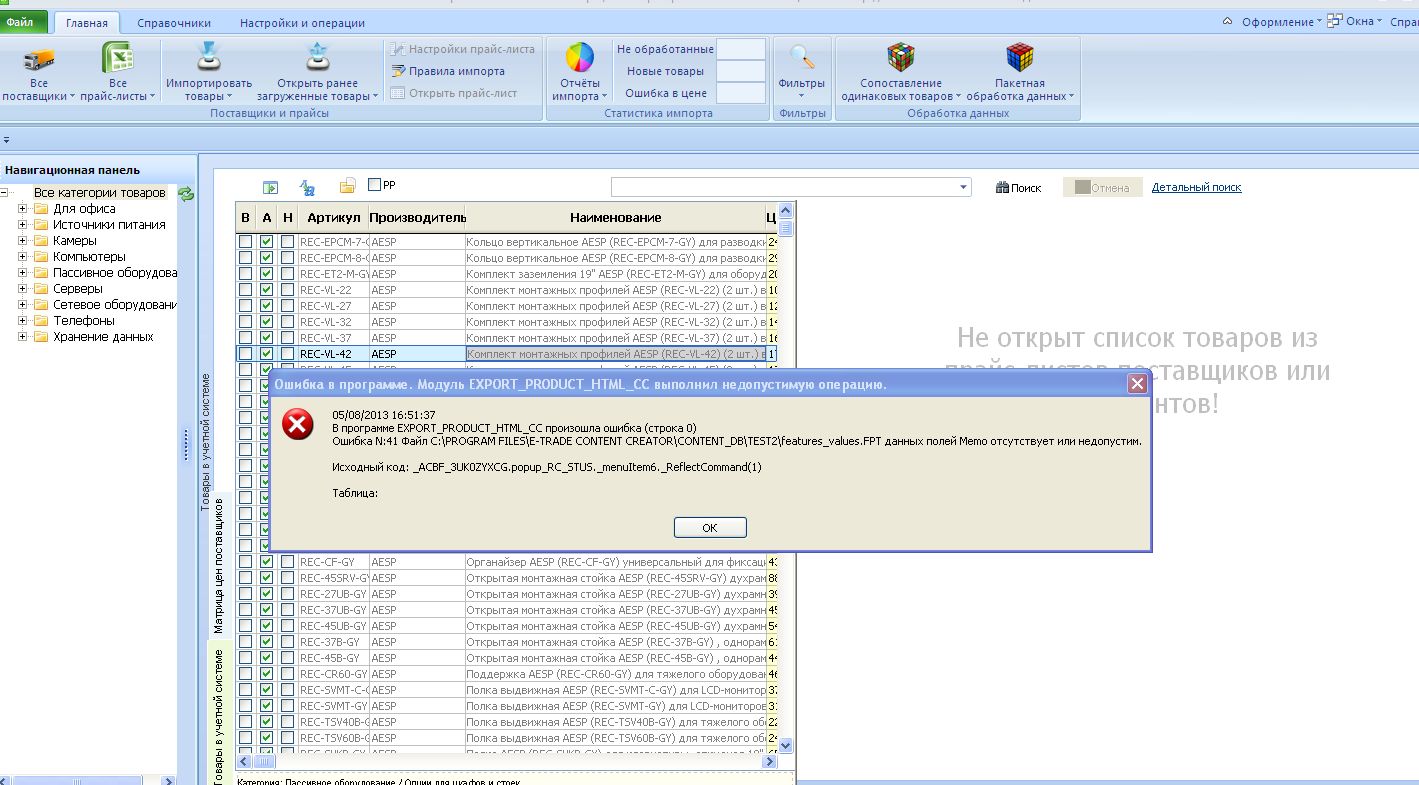Image resolution: width=1419 pixels, height=785 pixels.
Task: Check column В for REC-EPCM-7 row
Action: [x=245, y=242]
